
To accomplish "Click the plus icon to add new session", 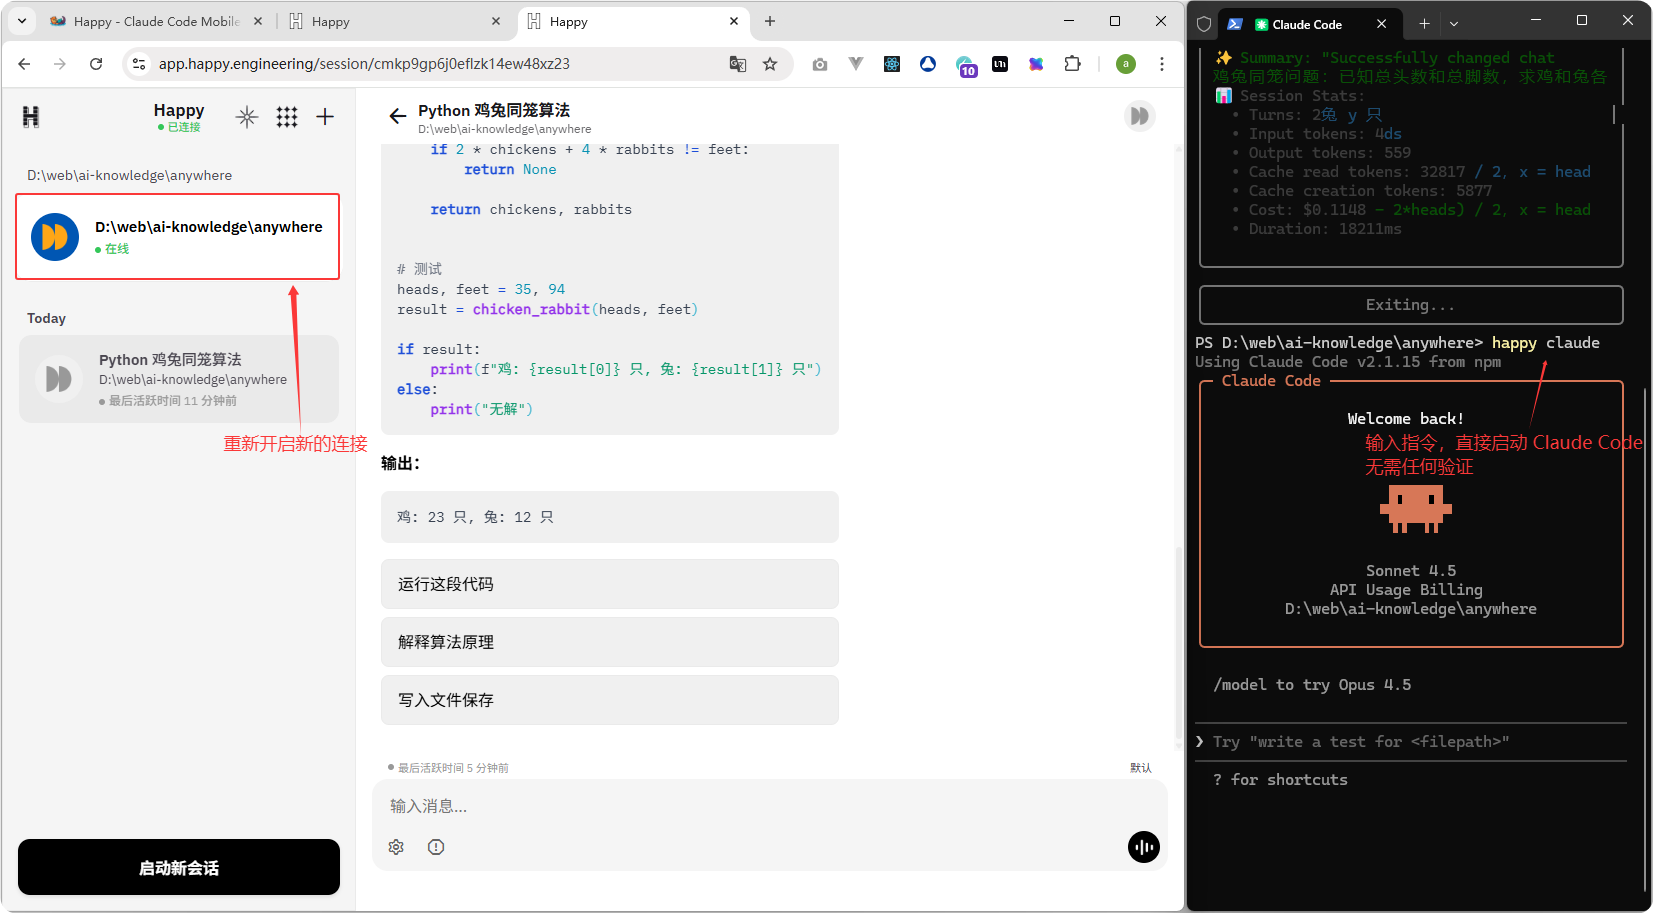I will [325, 117].
